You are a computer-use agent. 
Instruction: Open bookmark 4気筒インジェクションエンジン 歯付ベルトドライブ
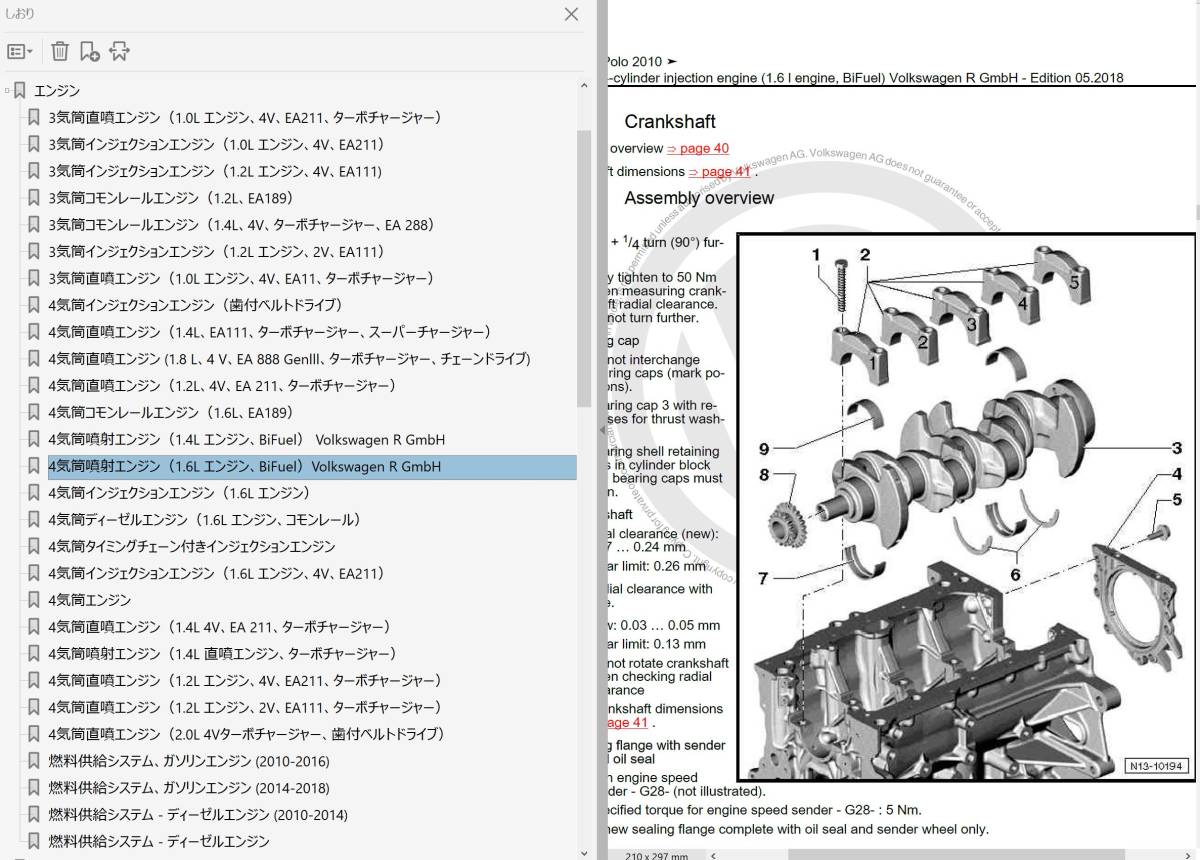tap(196, 305)
